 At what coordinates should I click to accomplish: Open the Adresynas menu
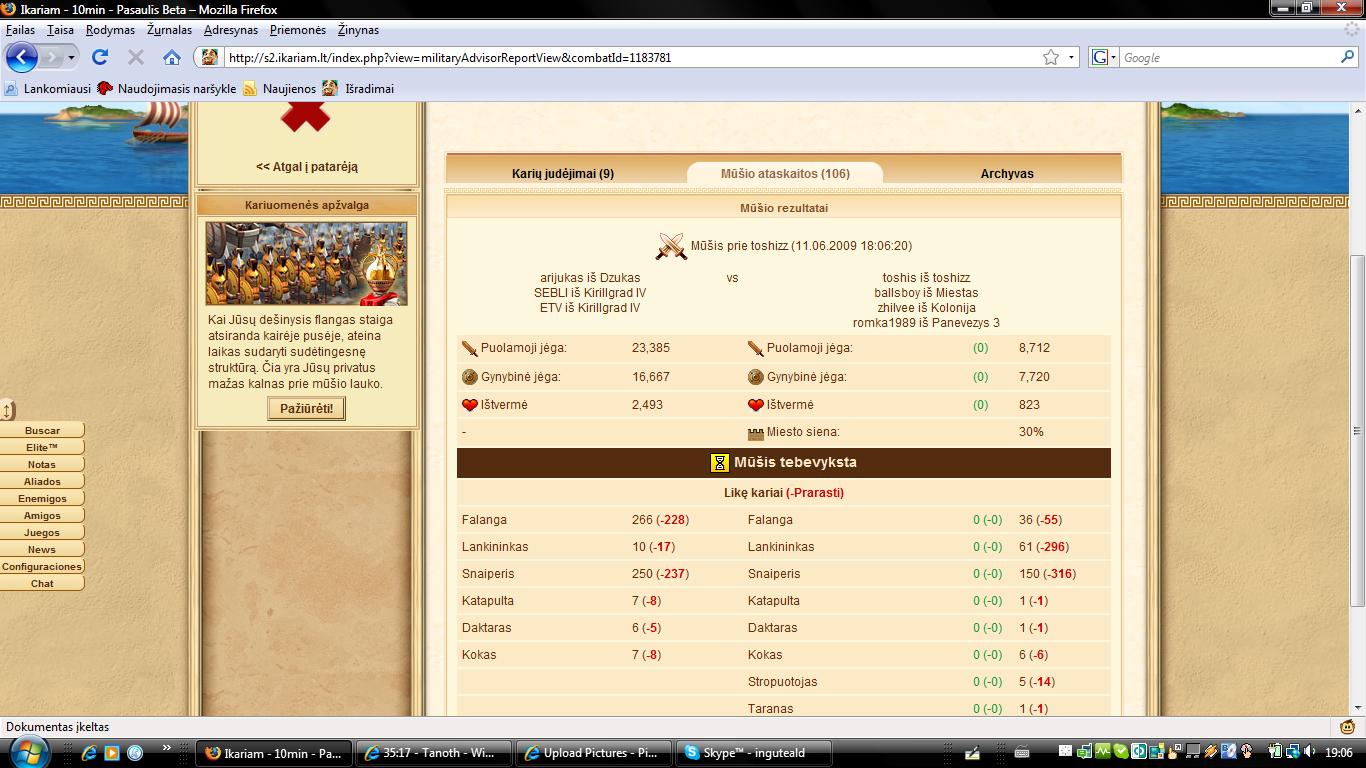231,30
